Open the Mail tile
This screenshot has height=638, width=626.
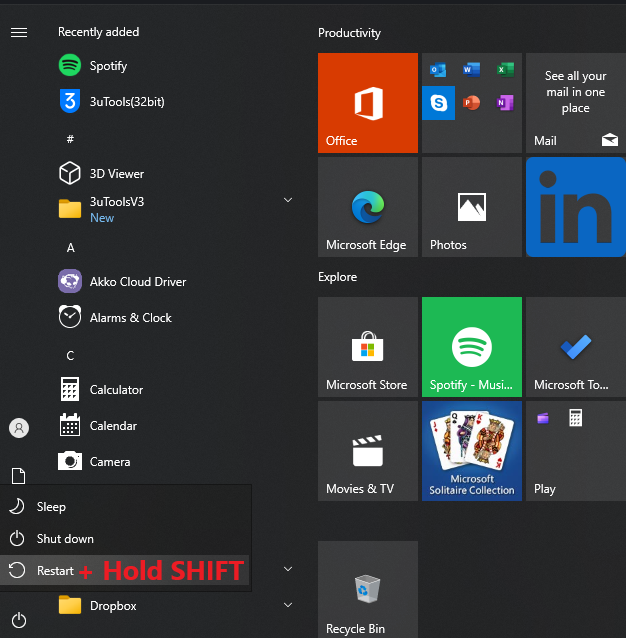pos(575,103)
